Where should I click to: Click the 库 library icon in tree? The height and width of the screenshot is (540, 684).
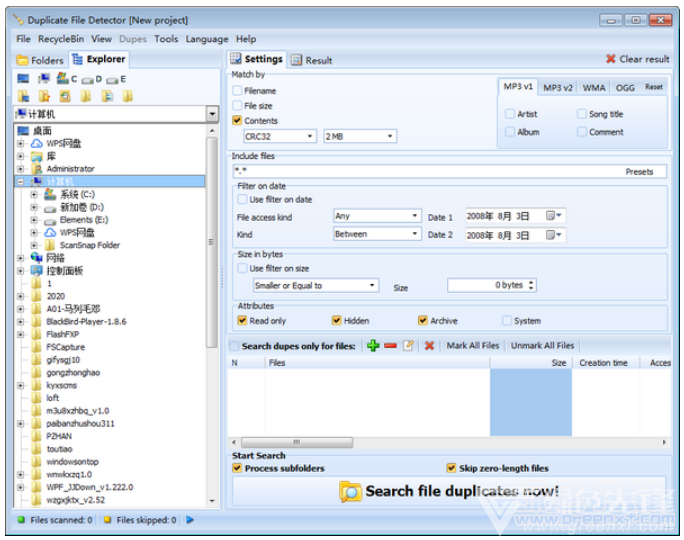click(37, 156)
